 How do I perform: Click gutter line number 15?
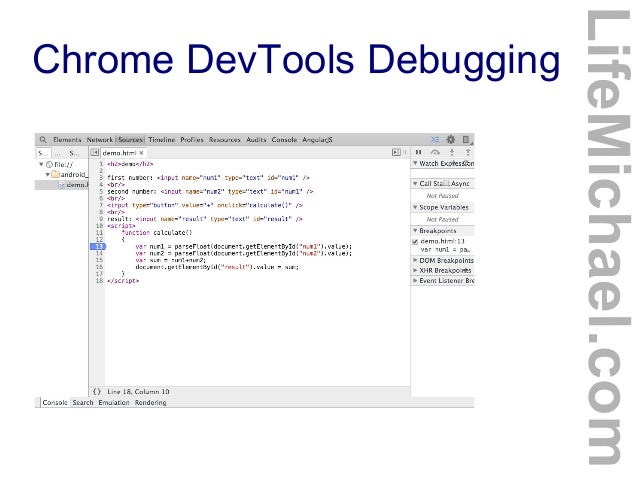(99, 260)
